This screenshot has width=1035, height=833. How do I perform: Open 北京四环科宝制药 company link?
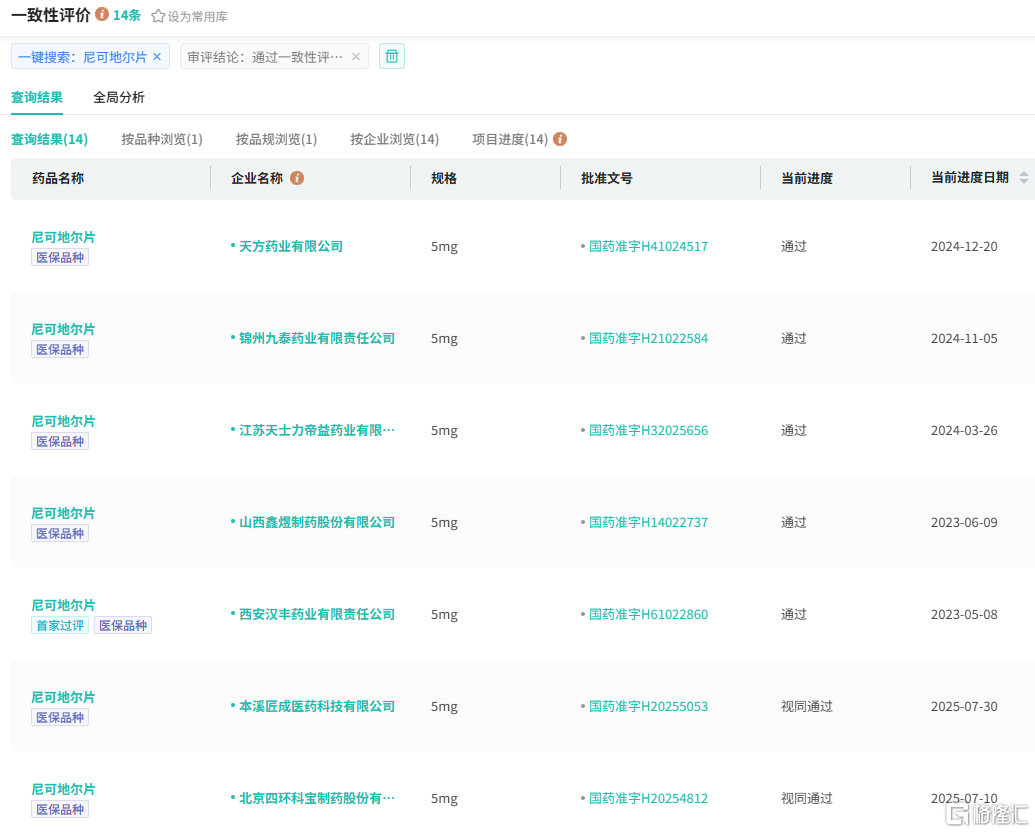coord(317,798)
